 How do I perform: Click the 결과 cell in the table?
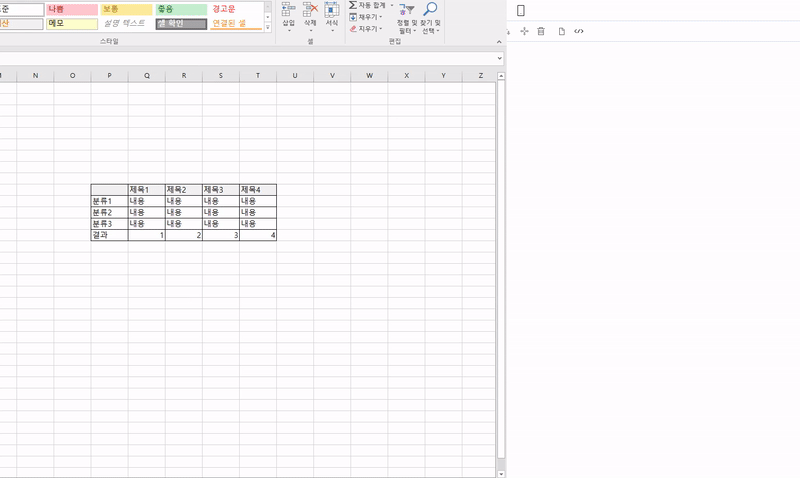[109, 235]
